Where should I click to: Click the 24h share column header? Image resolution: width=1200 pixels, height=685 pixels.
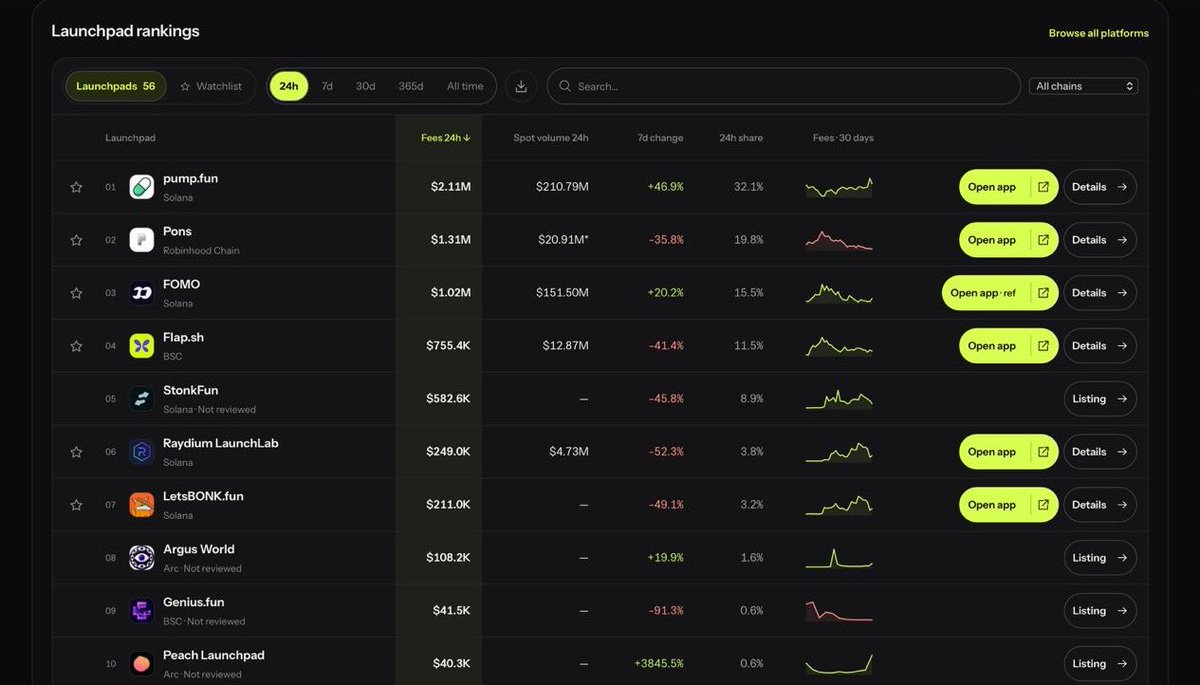[741, 138]
